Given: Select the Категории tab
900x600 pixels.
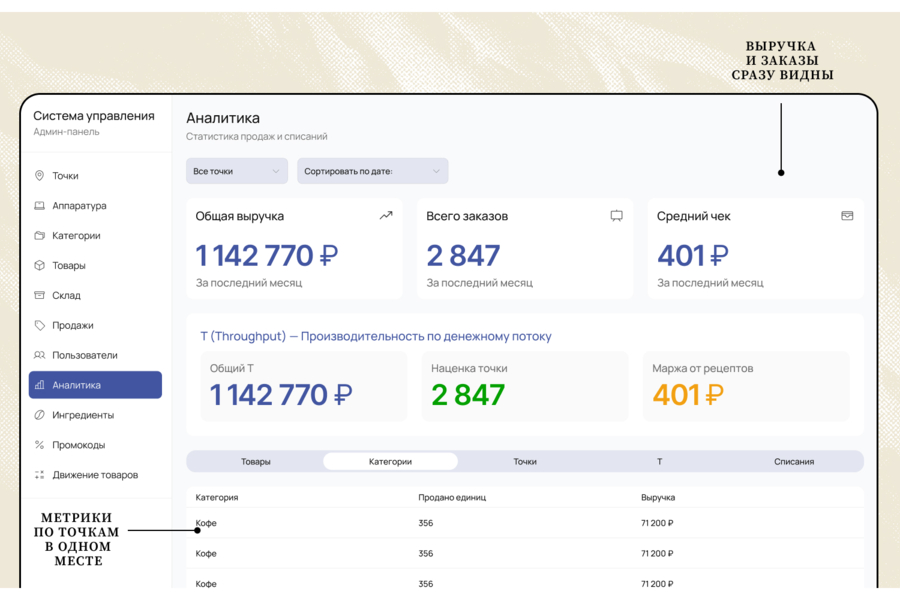Looking at the screenshot, I should coord(390,462).
